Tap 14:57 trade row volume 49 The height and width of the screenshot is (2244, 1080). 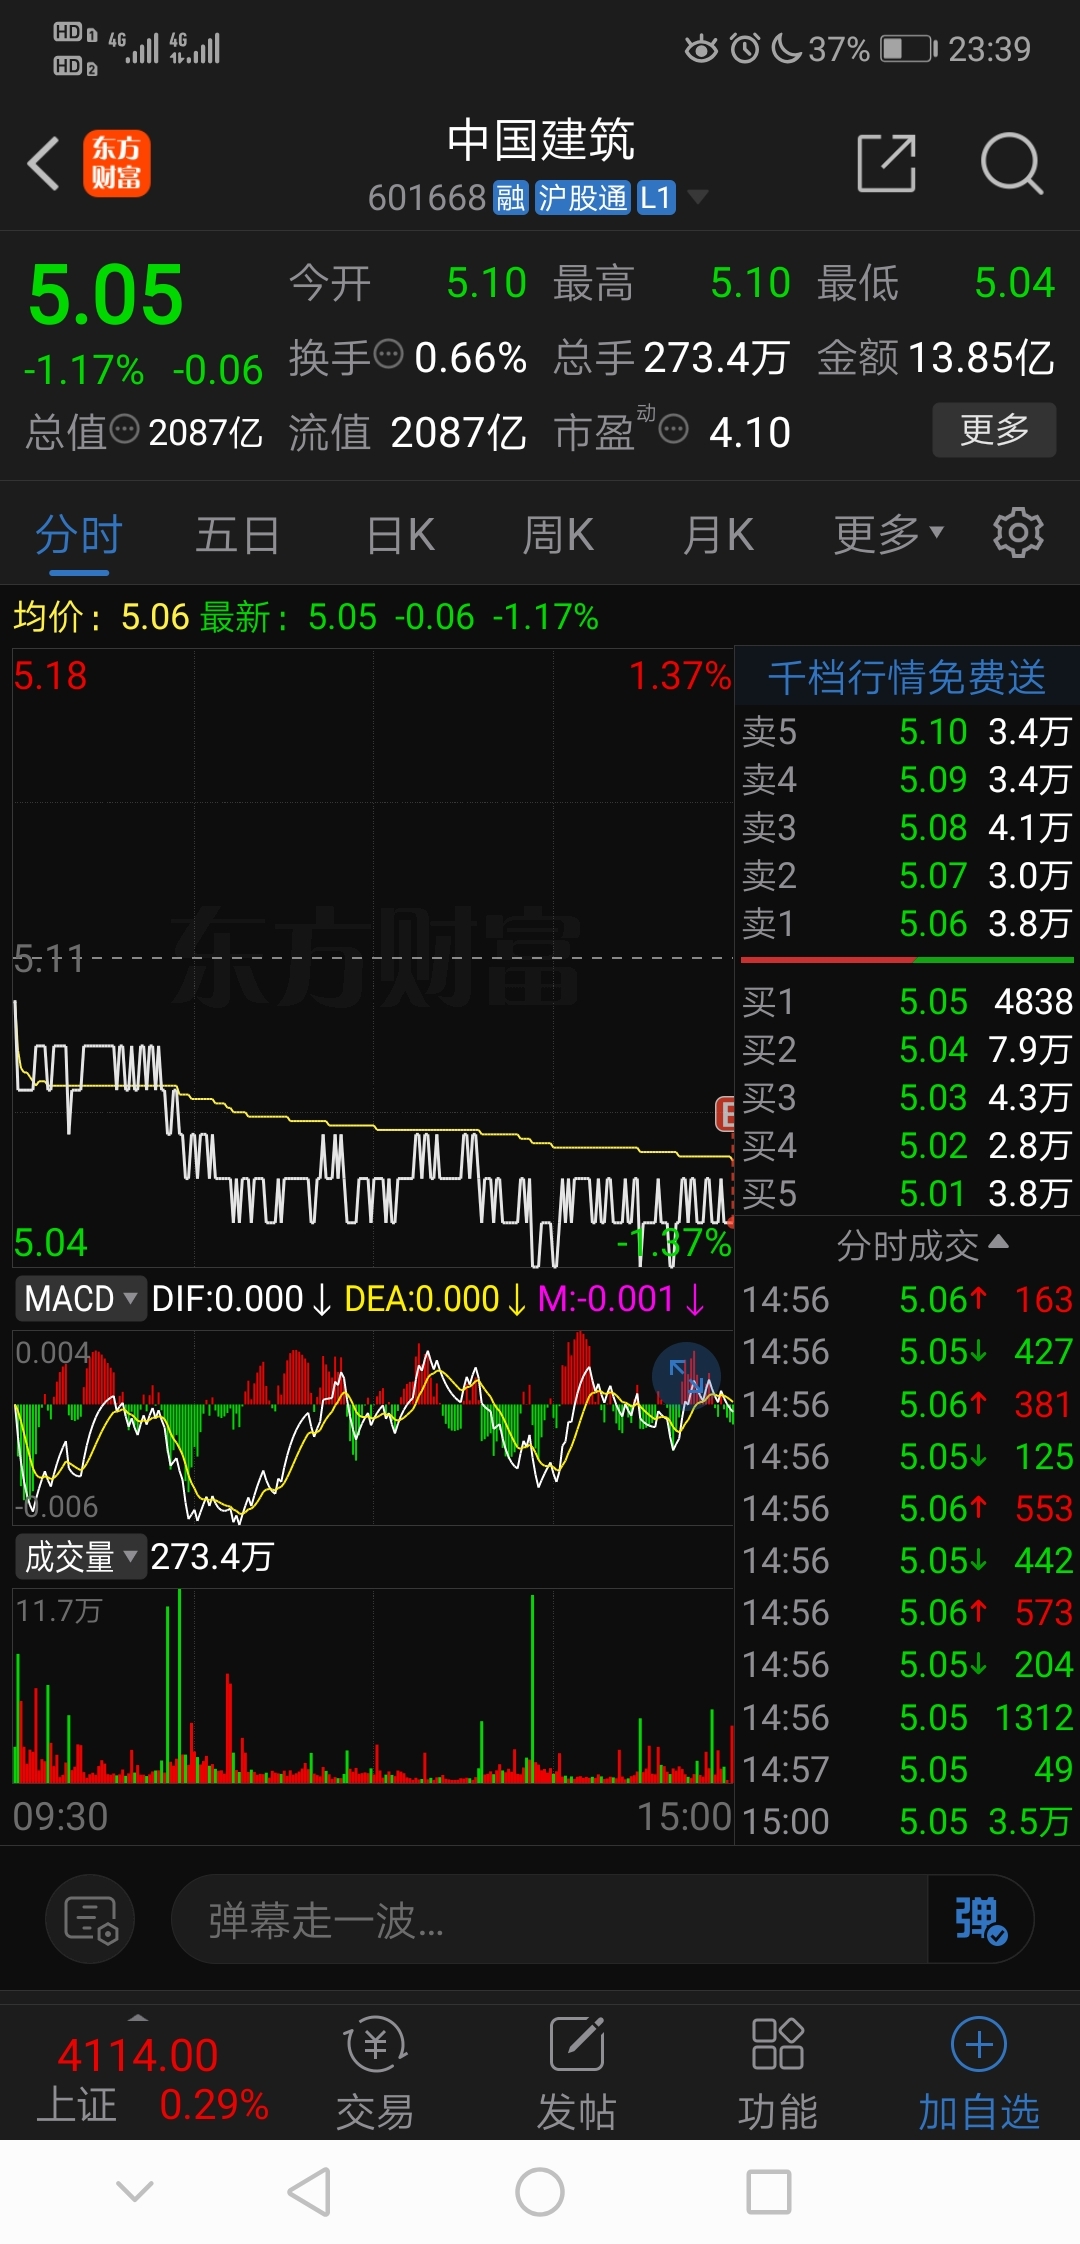(x=907, y=1769)
